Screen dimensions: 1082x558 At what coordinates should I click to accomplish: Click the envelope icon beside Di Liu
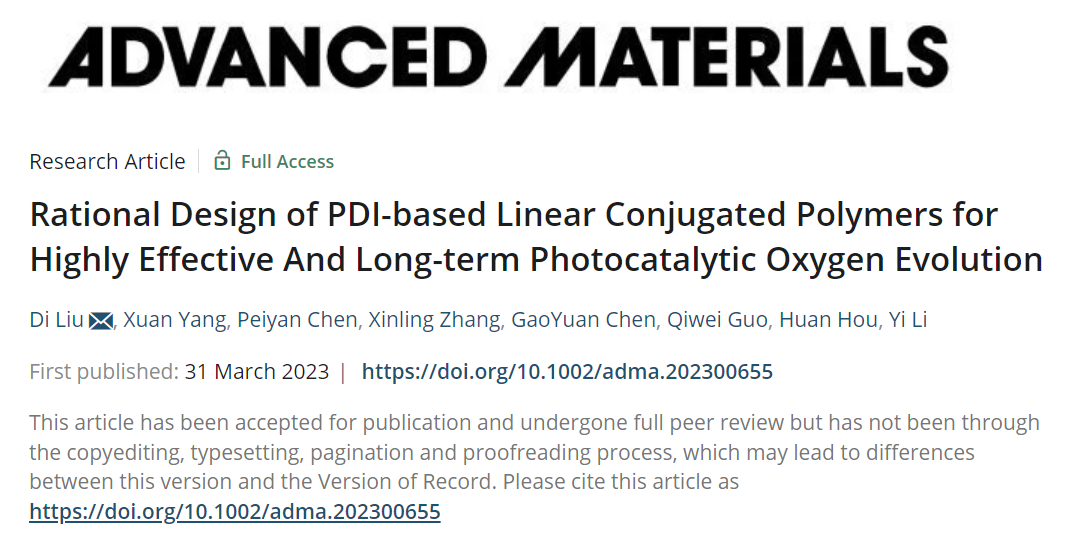tap(101, 321)
